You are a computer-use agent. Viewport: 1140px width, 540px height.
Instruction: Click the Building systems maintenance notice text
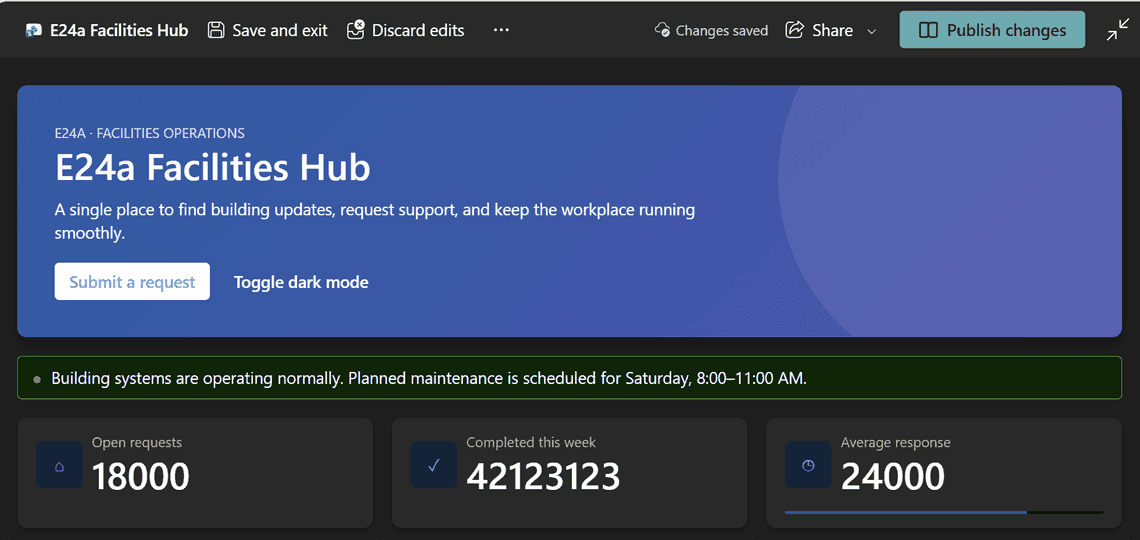429,378
